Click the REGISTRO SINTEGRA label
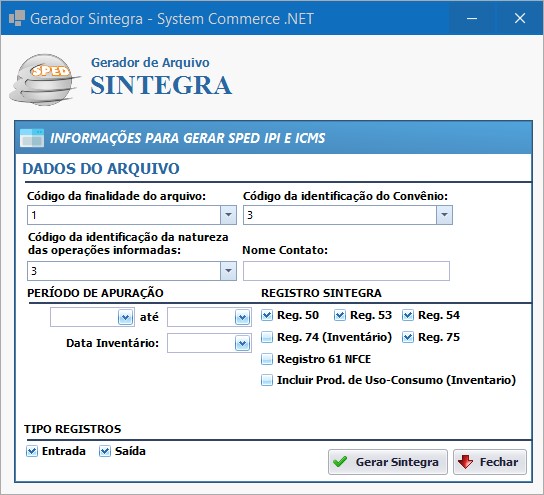Viewport: 544px width, 495px height. [321, 293]
